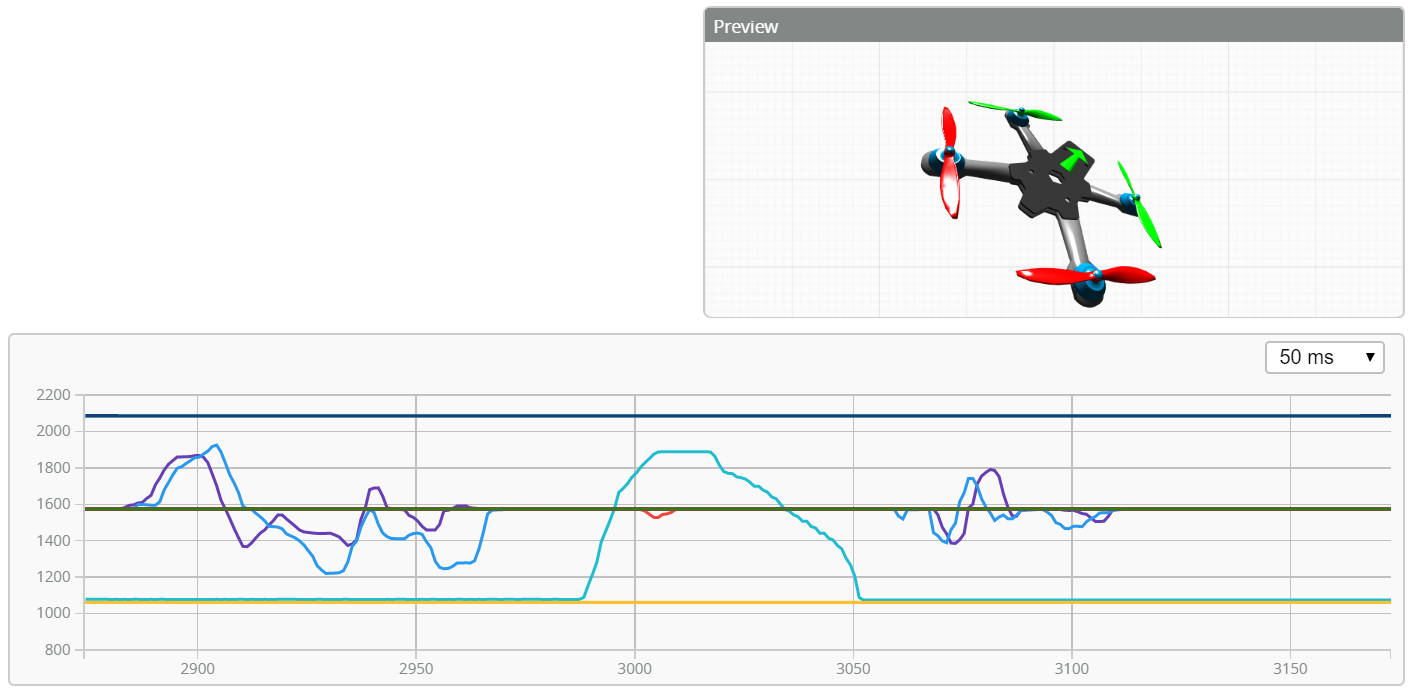Click the green direction arrow on drone body

coord(1074,158)
